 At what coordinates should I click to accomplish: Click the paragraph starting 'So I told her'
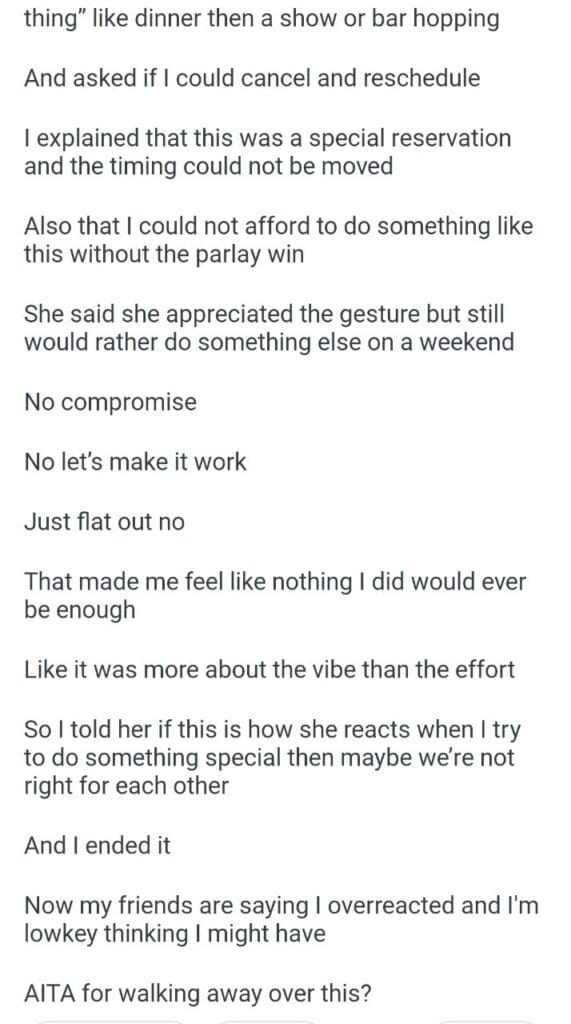tap(272, 757)
